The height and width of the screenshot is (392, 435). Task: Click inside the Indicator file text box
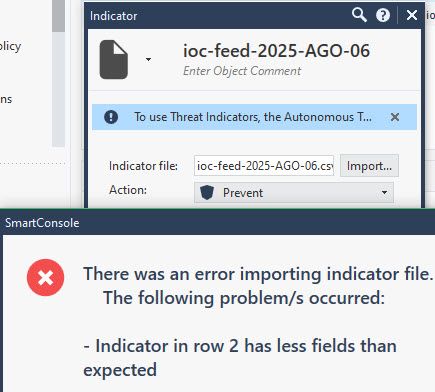(264, 166)
